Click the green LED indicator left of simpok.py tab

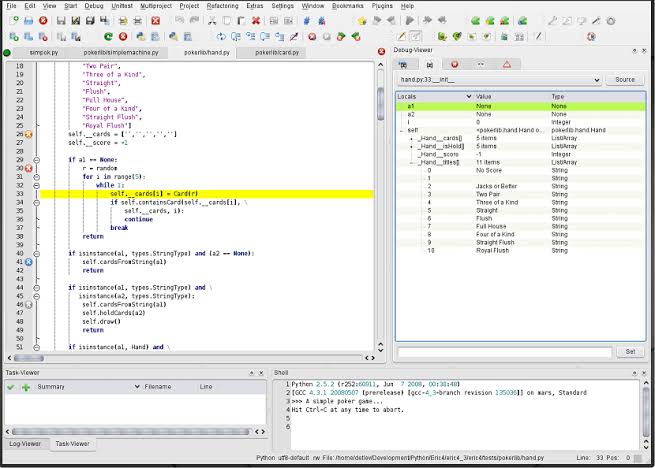point(7,52)
